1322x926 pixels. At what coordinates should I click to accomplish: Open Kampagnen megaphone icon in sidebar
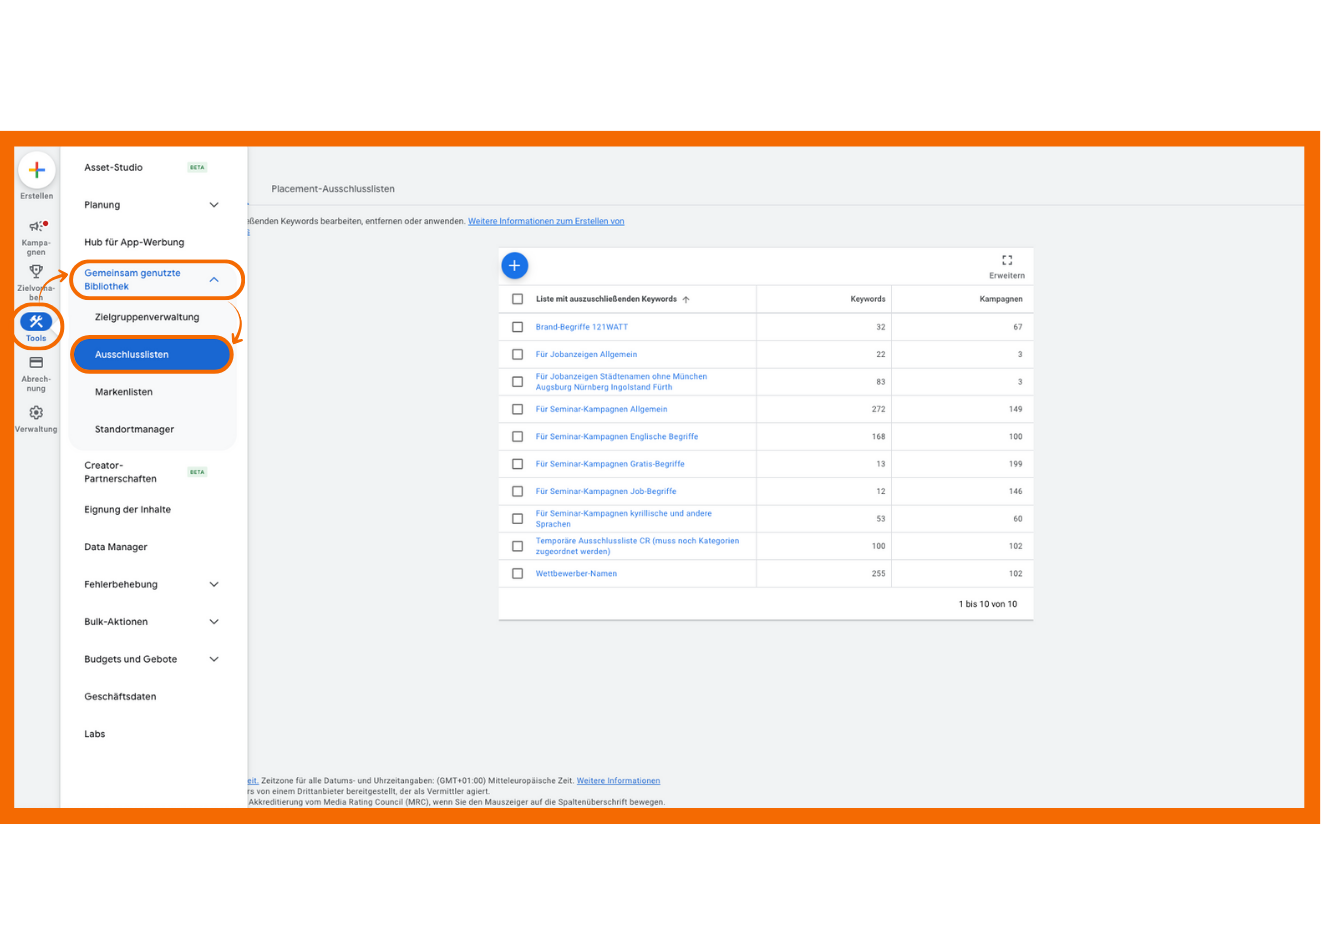36,227
